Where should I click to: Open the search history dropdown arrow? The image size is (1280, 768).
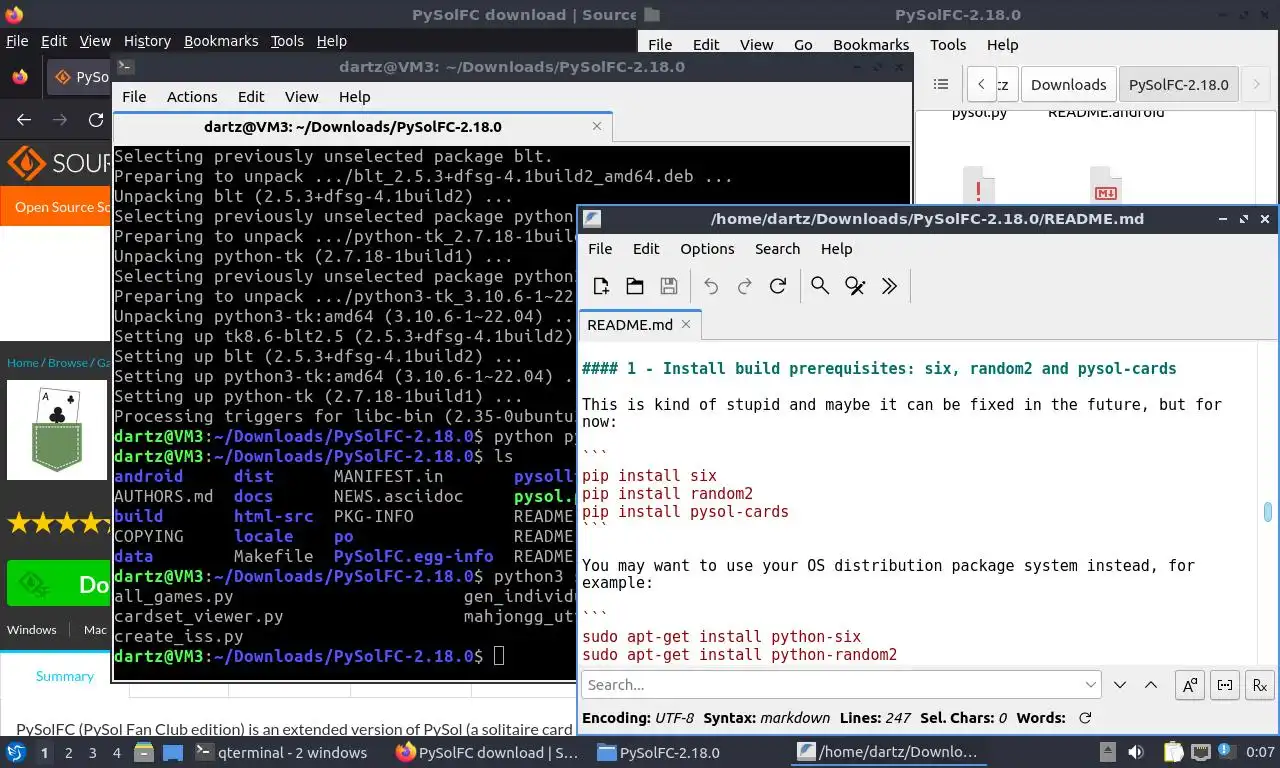point(1091,685)
